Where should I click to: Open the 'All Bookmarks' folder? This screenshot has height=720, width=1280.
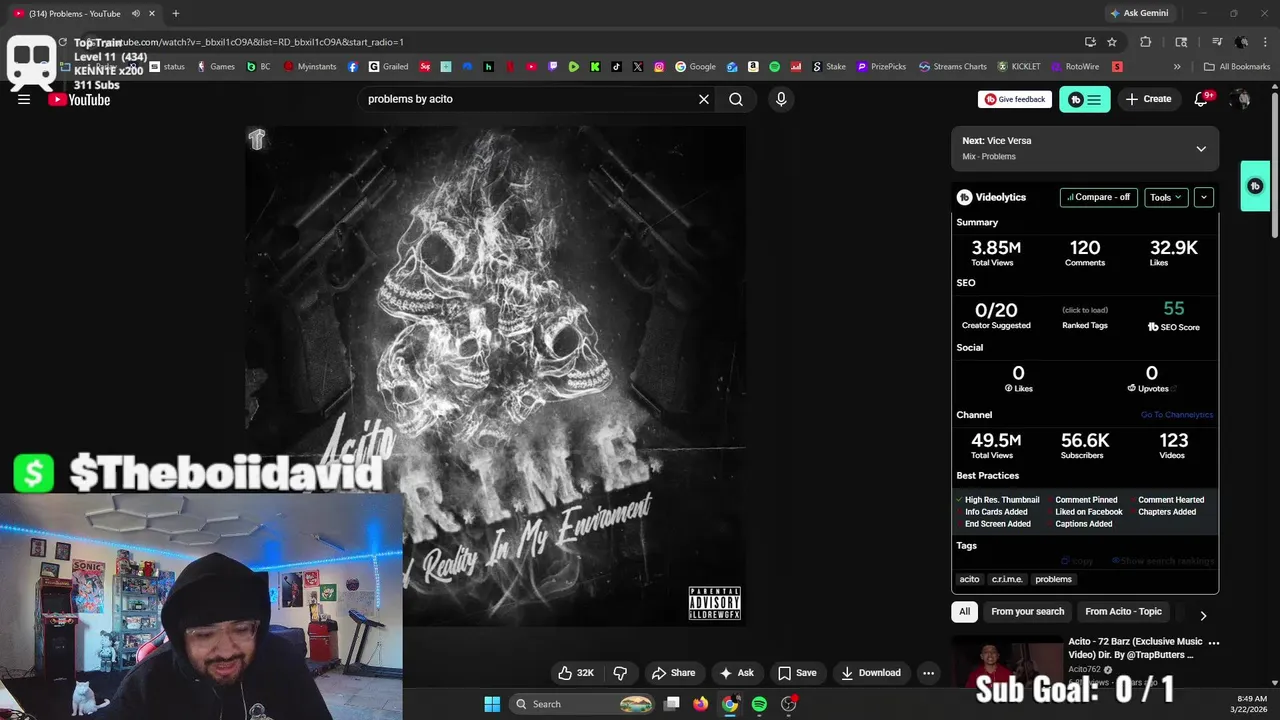[x=1237, y=67]
